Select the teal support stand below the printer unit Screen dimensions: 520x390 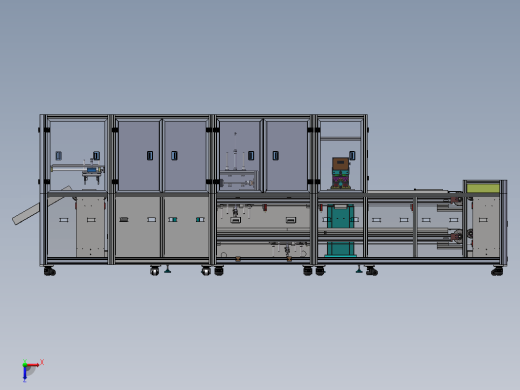click(x=340, y=231)
